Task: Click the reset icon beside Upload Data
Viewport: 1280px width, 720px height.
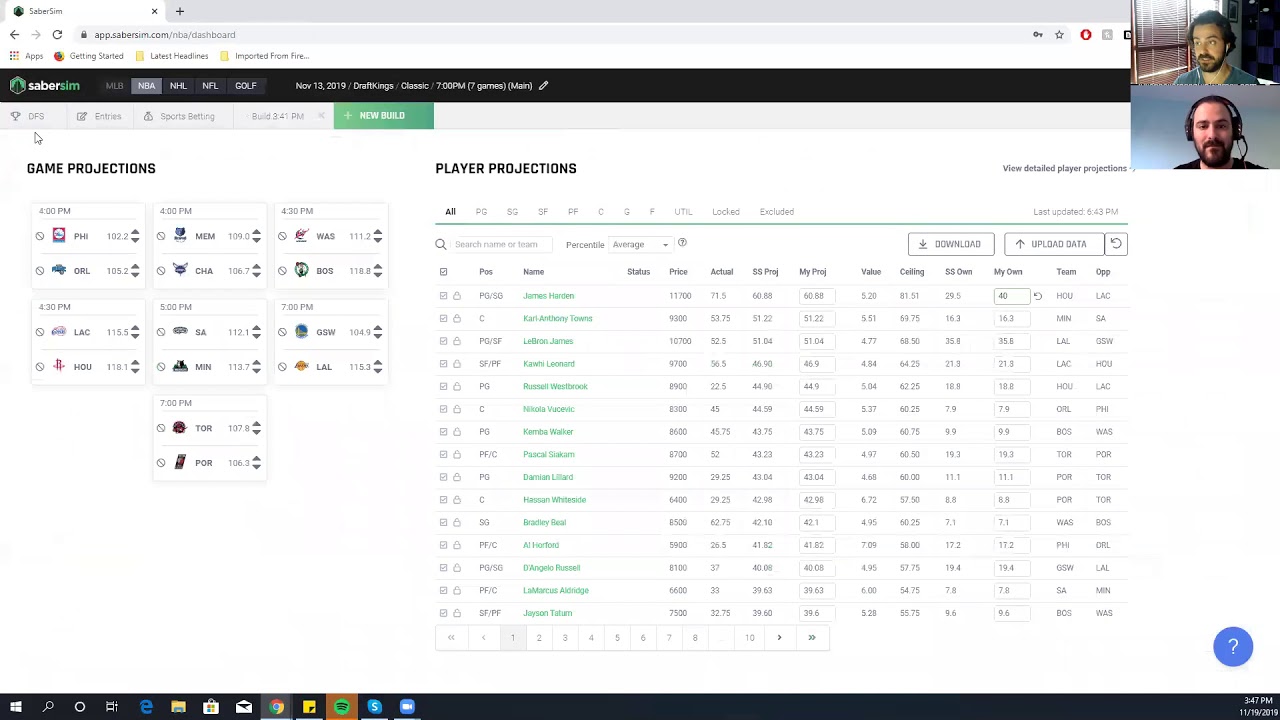Action: (x=1116, y=244)
